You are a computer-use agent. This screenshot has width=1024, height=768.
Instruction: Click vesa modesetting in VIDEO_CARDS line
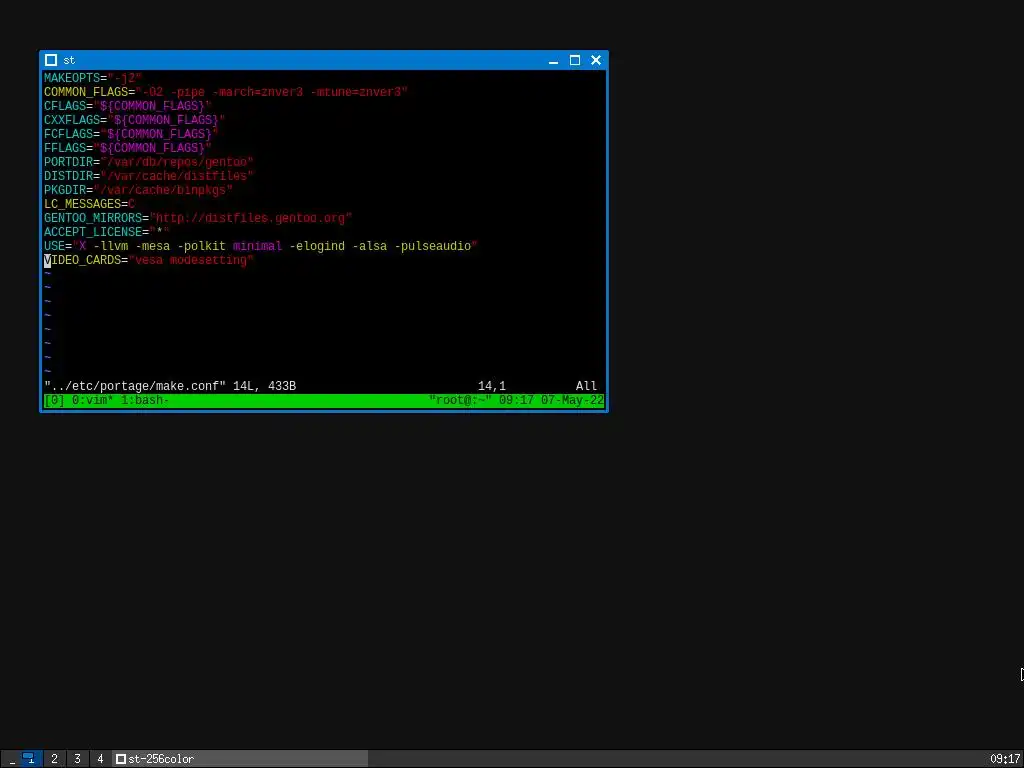tap(191, 261)
